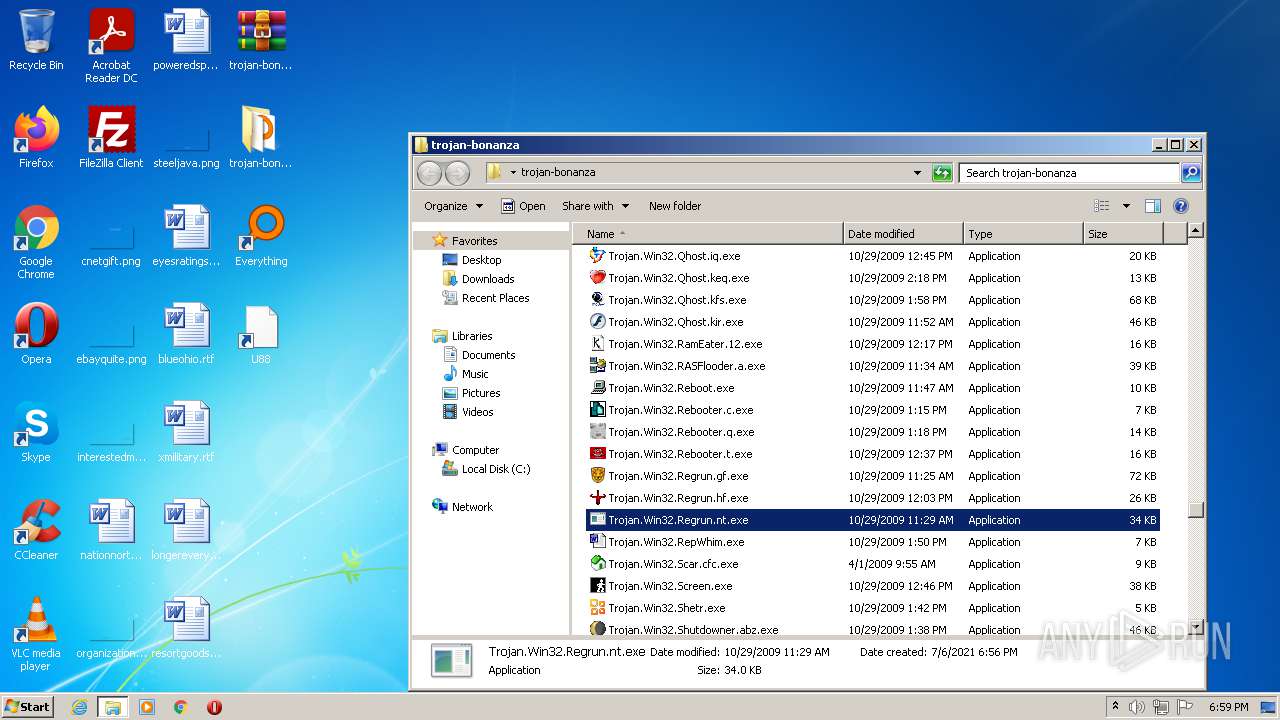
Task: Open the Everything search shortcut
Action: [262, 237]
